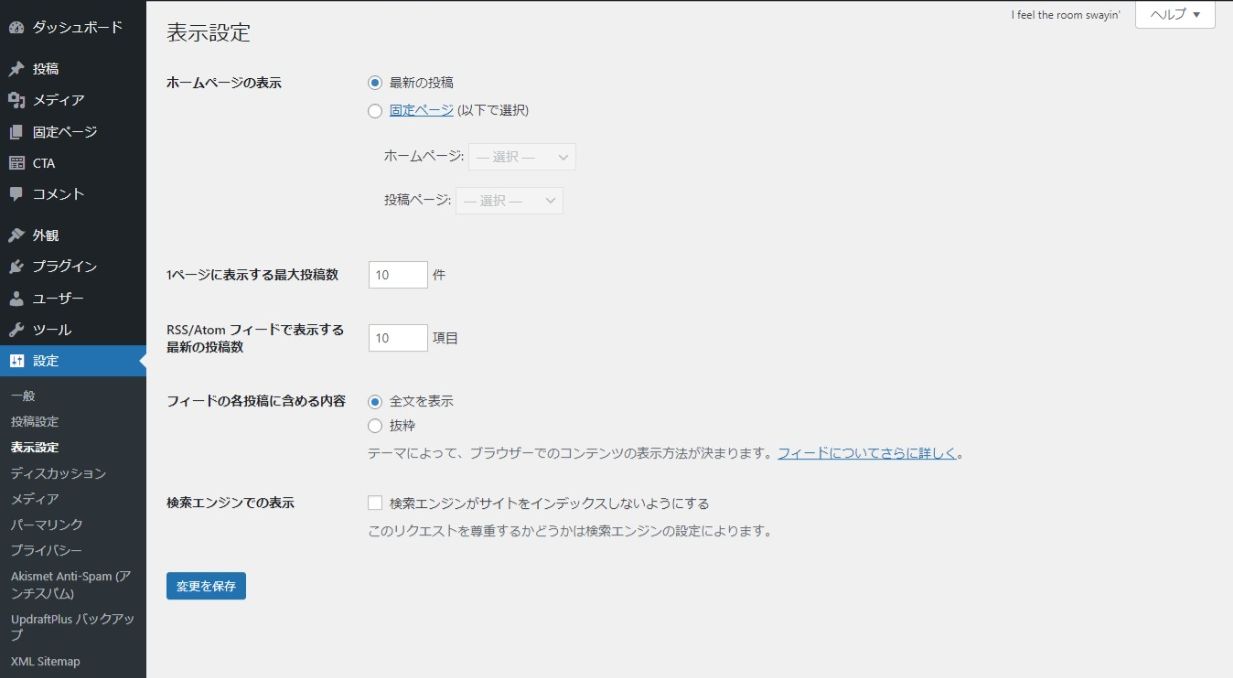Open the 投稿ページ selection dropdown
Image resolution: width=1233 pixels, height=678 pixels.
tap(509, 201)
